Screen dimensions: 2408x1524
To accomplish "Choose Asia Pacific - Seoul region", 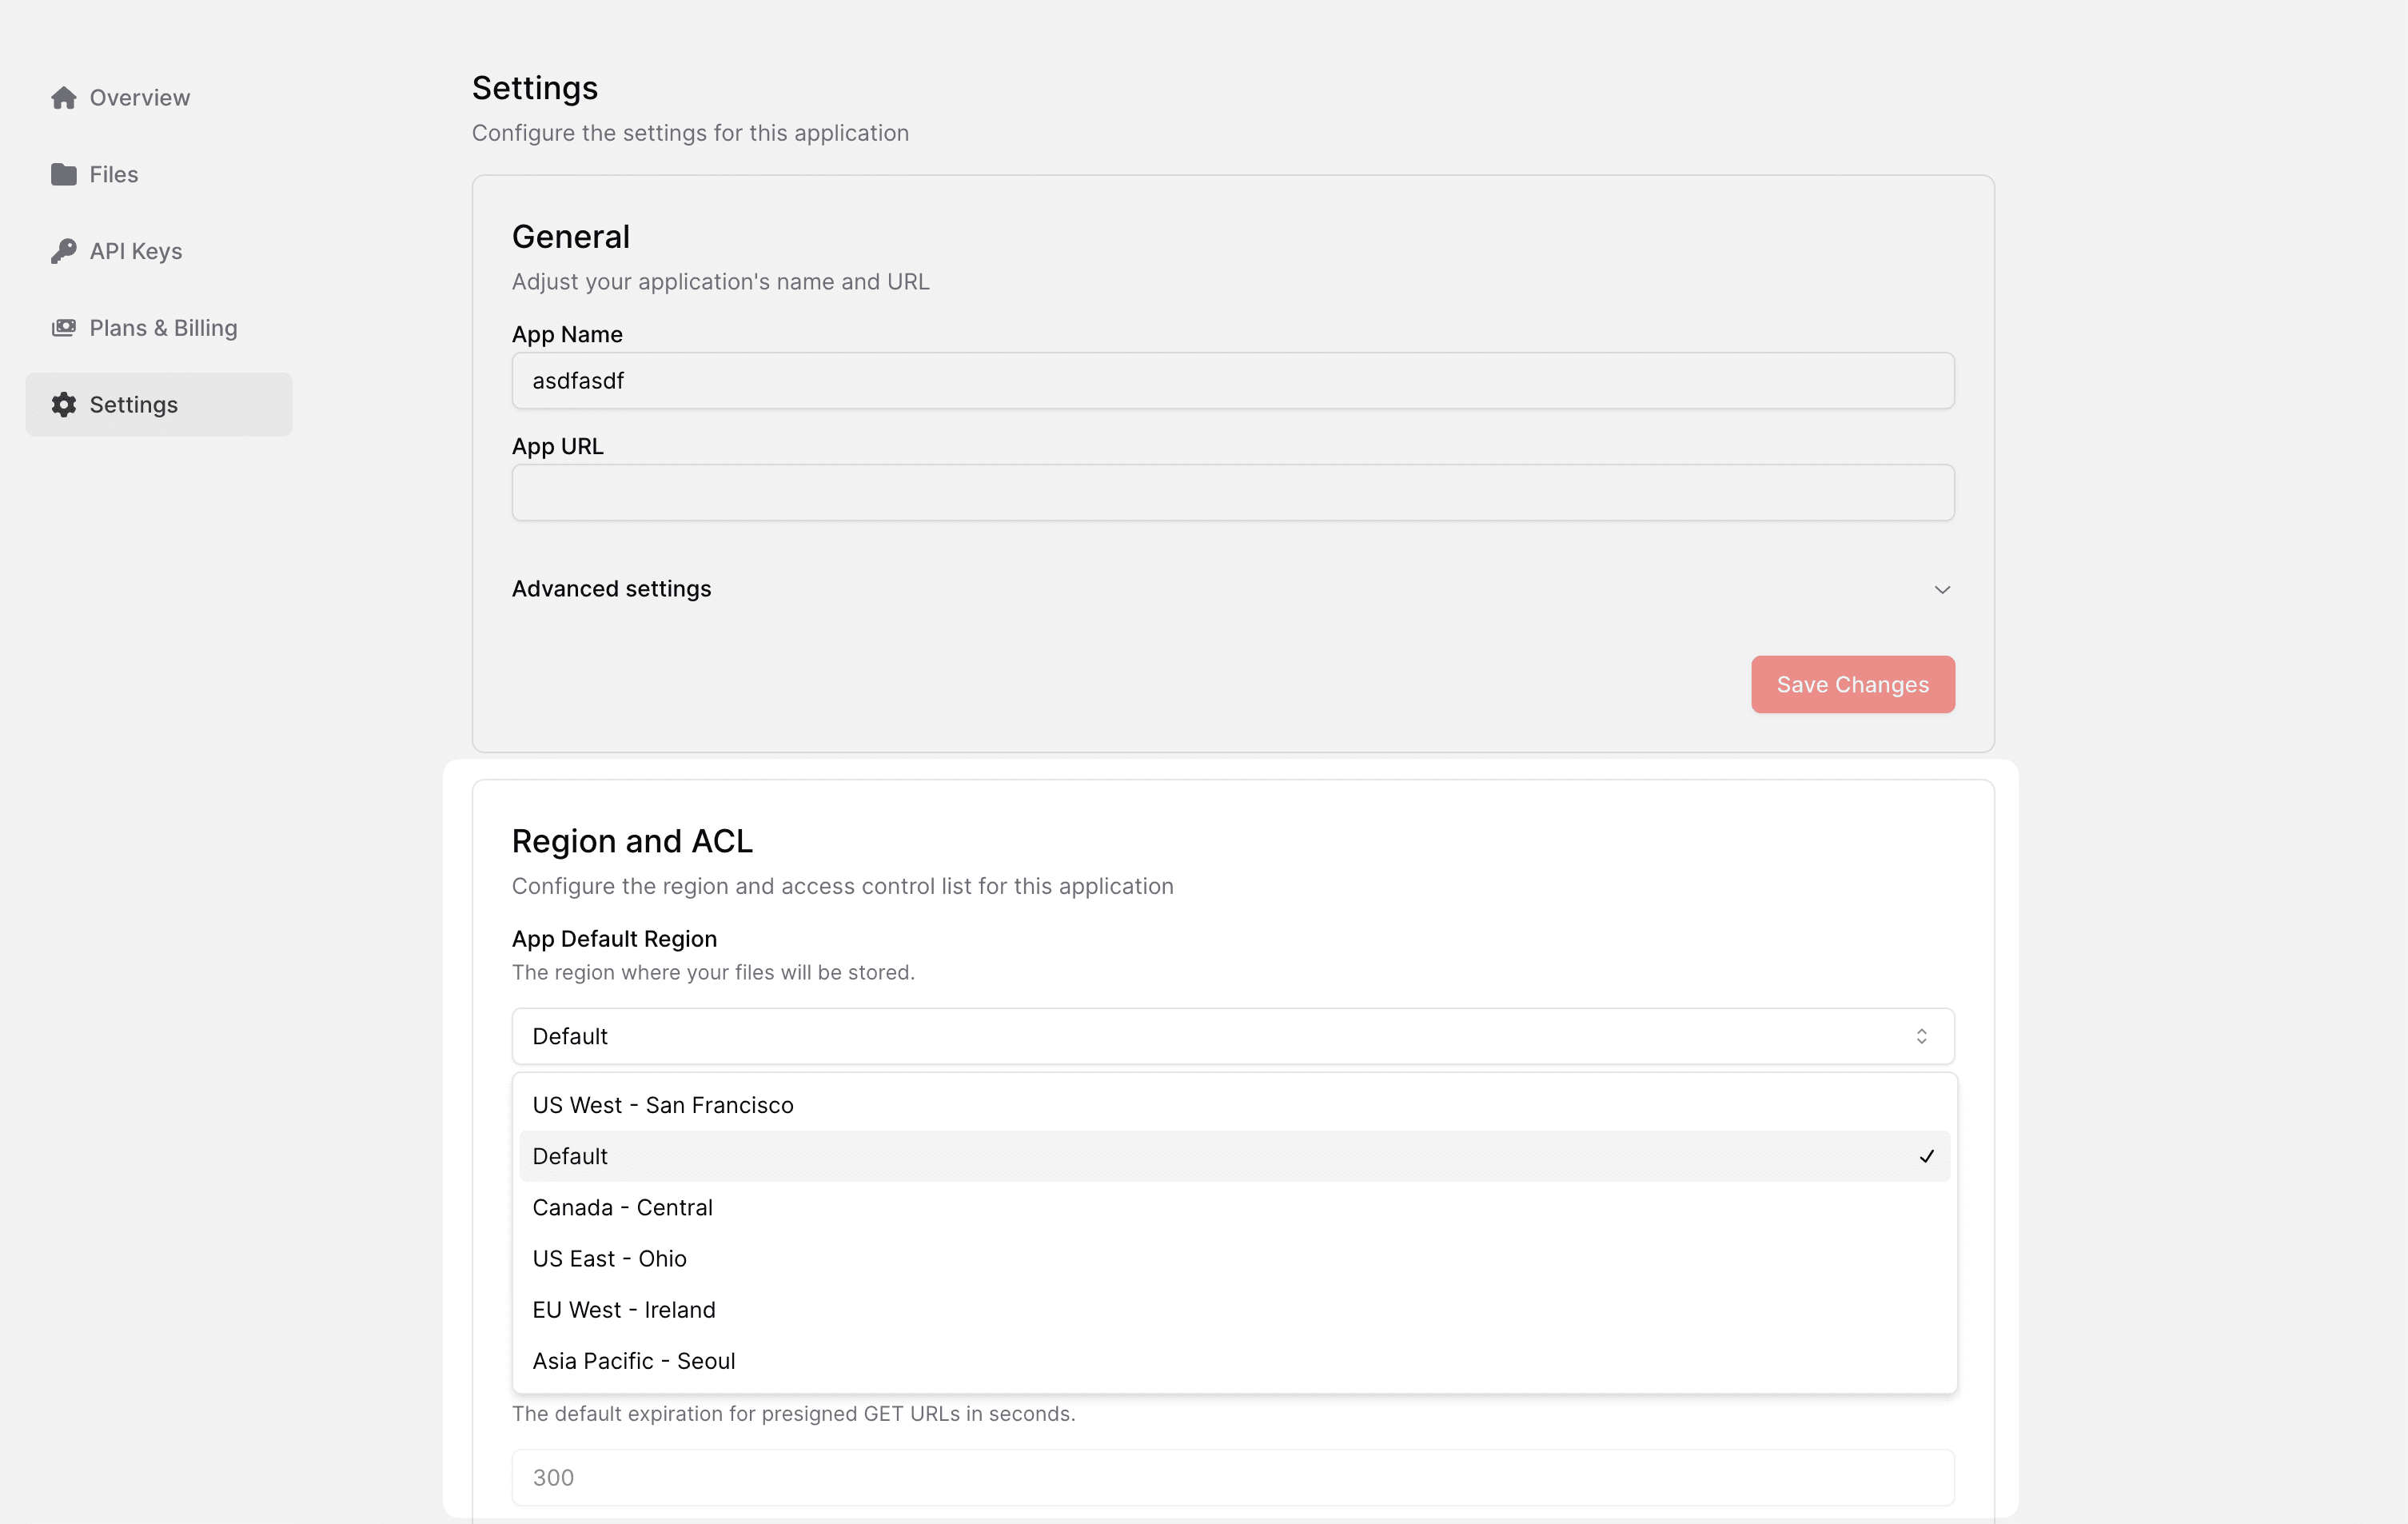I will coord(633,1361).
